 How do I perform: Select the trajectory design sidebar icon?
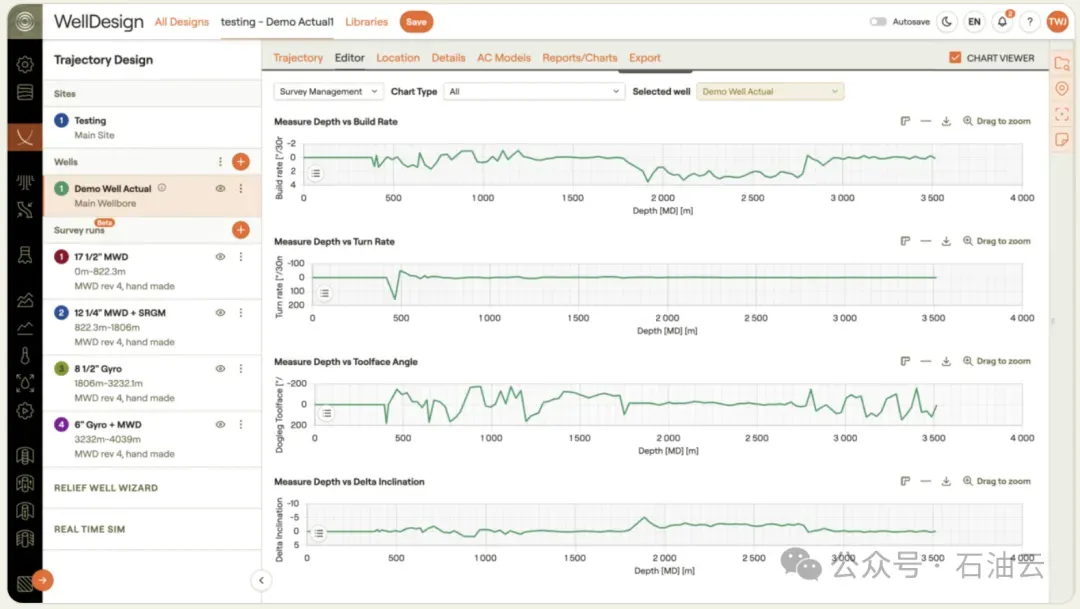point(25,137)
